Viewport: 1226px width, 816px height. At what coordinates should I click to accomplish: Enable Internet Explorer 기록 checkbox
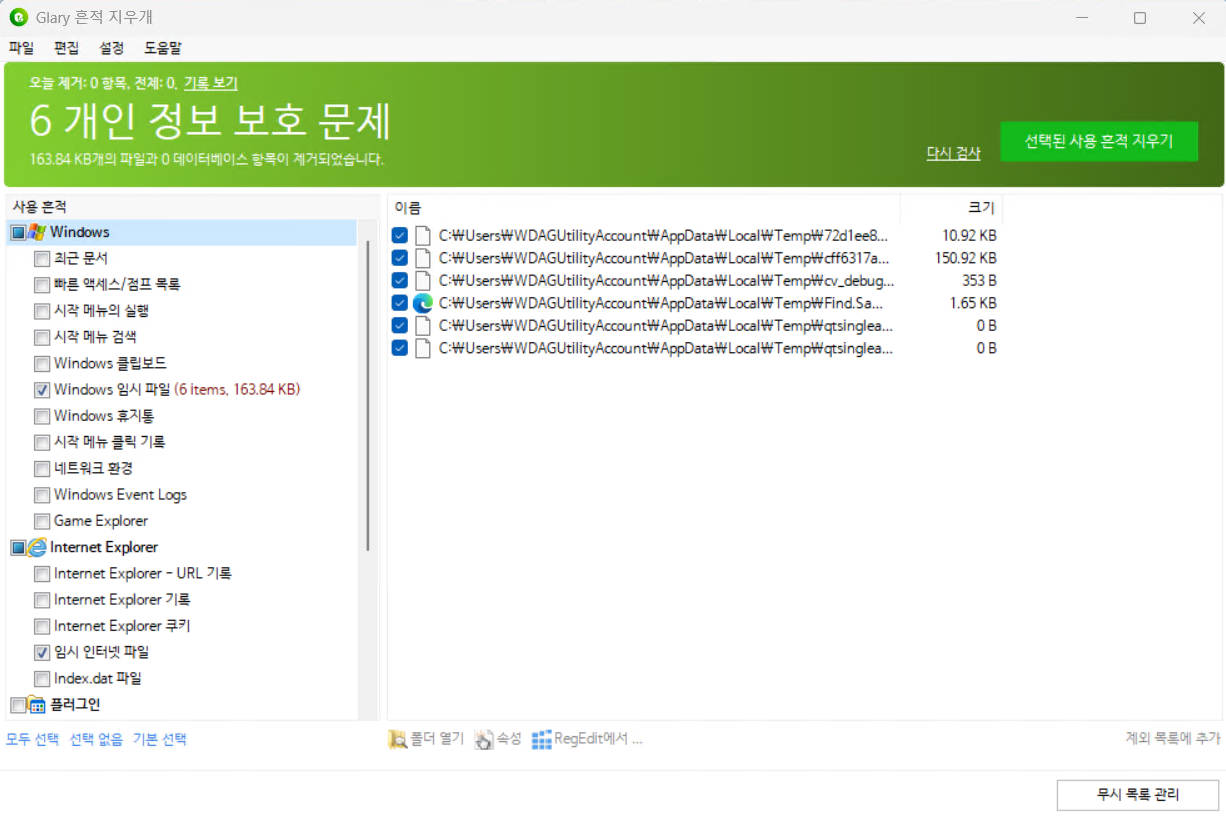(42, 600)
